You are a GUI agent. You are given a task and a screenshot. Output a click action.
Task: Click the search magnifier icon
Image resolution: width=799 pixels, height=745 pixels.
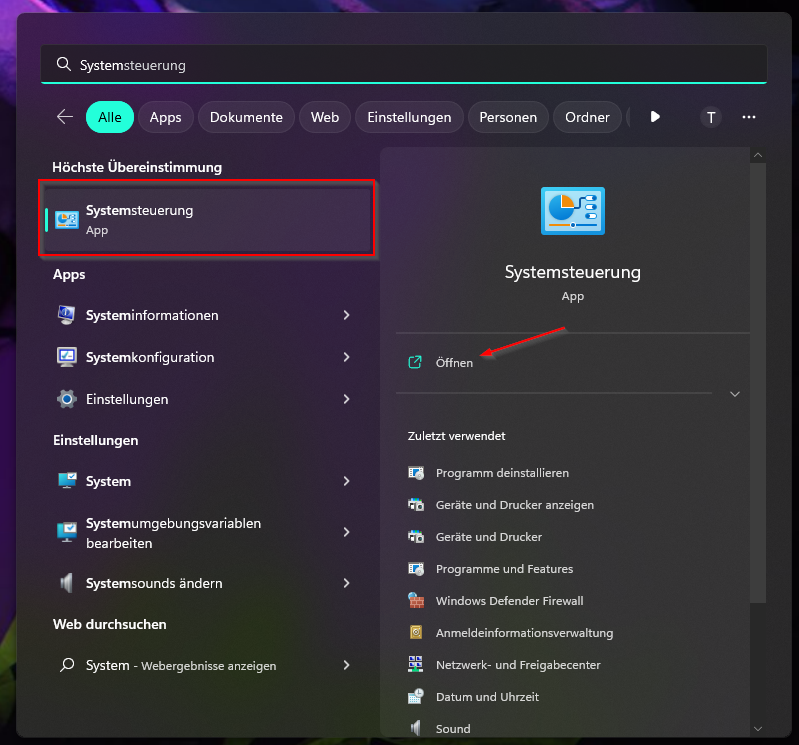click(x=64, y=64)
